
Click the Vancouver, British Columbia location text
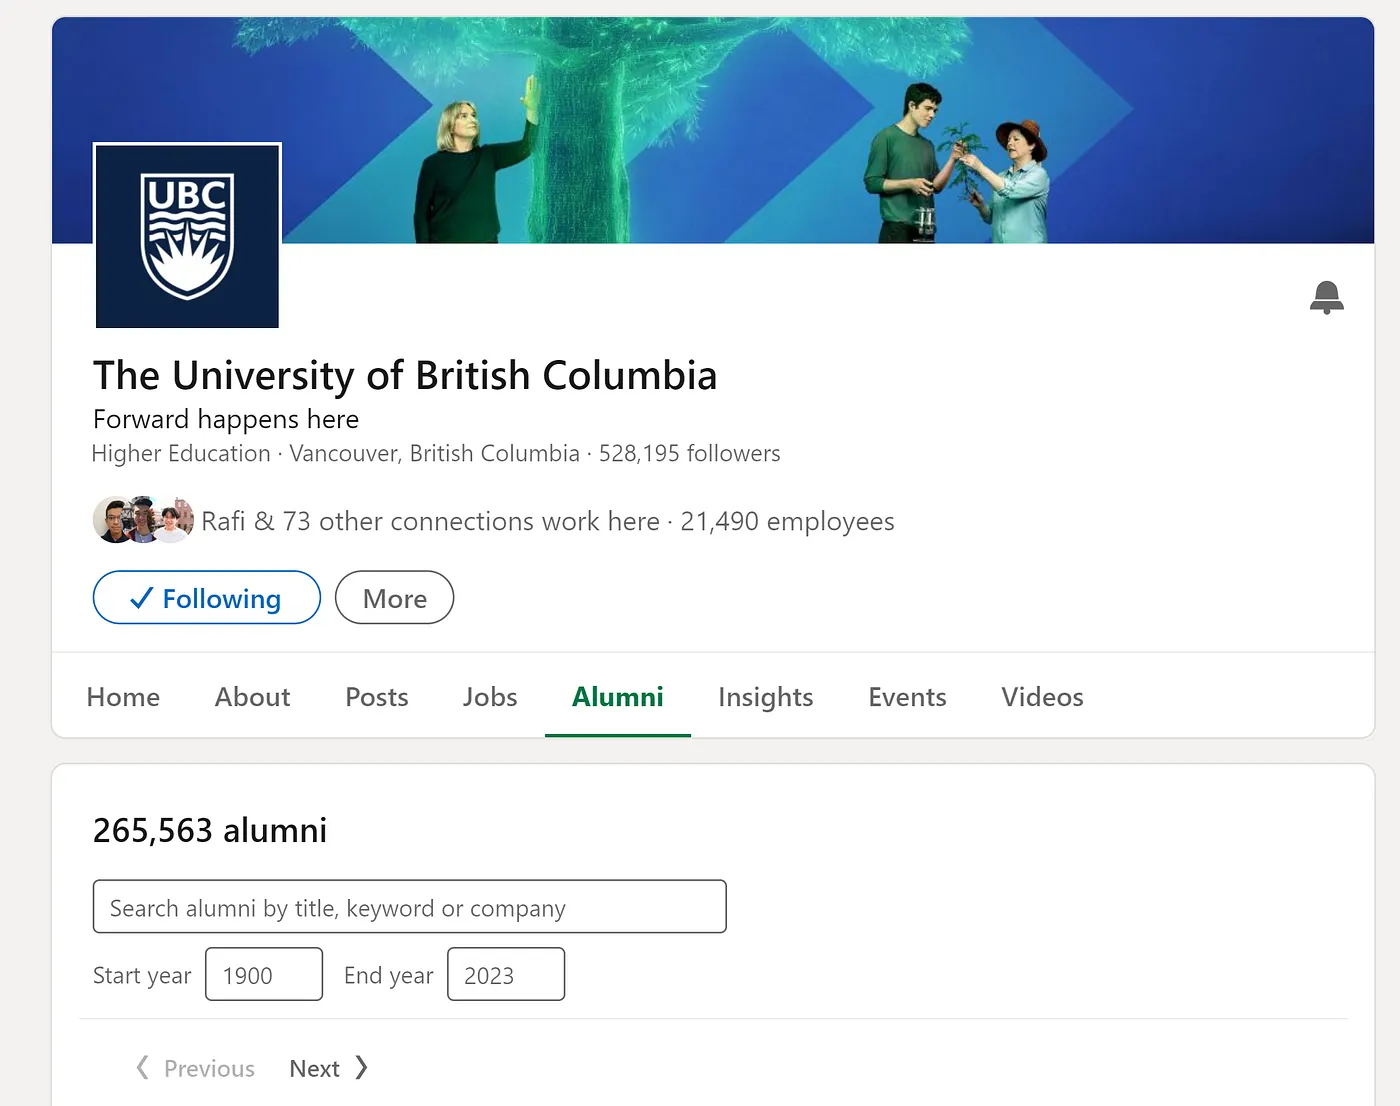435,453
